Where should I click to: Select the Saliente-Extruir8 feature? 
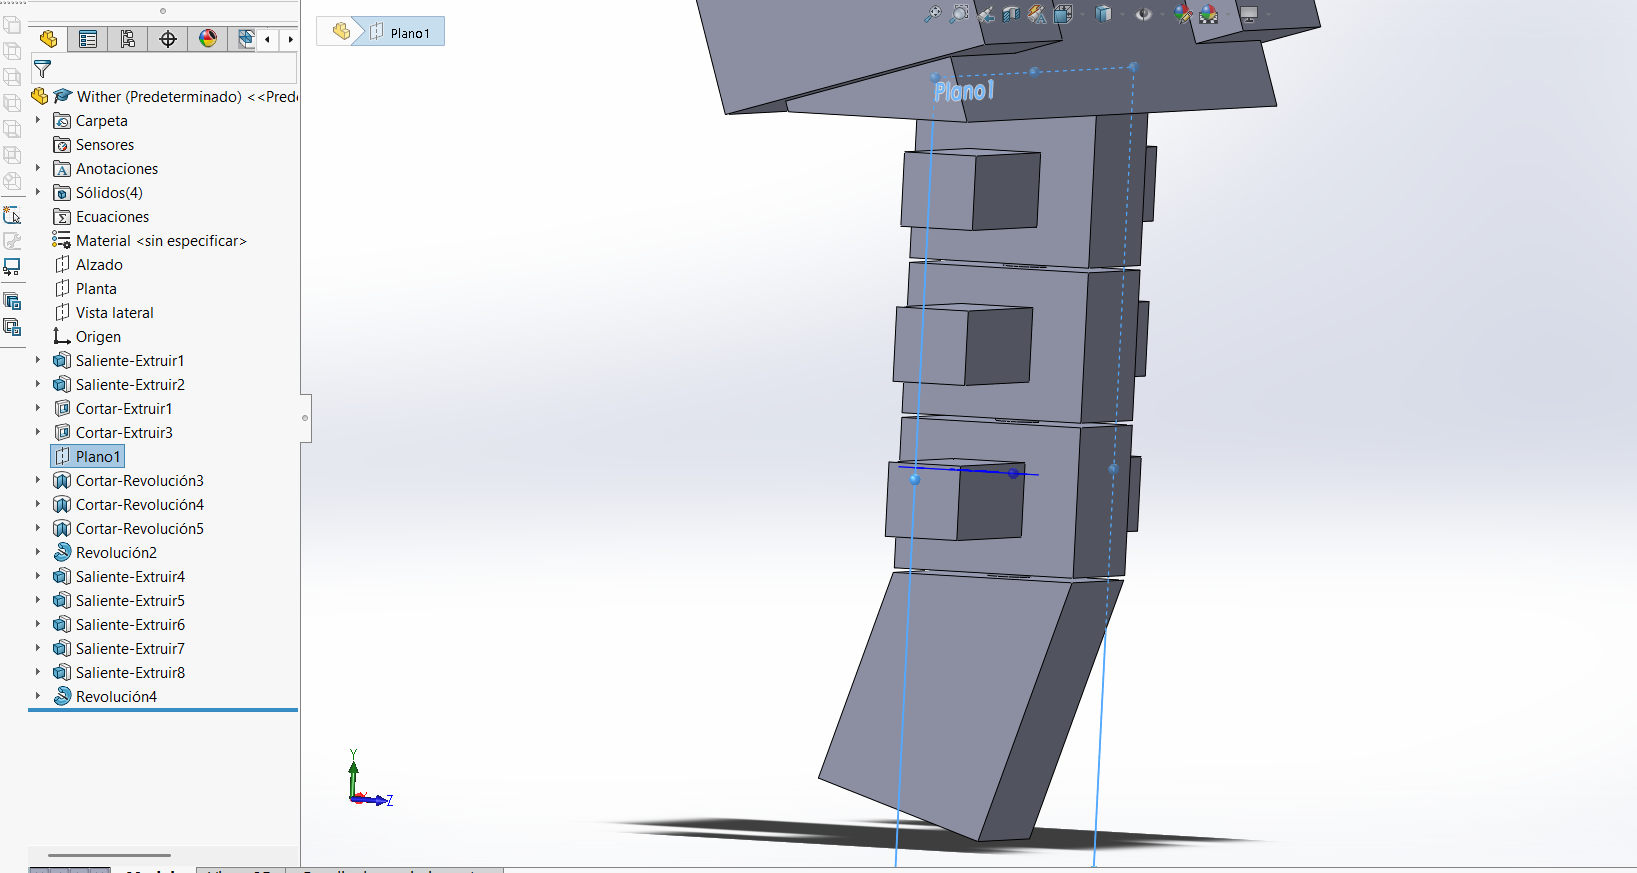tap(119, 673)
